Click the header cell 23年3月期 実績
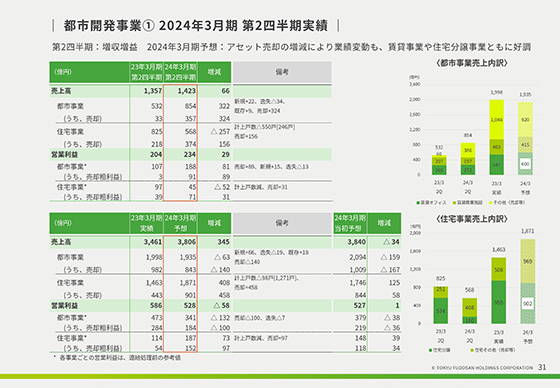 146,223
